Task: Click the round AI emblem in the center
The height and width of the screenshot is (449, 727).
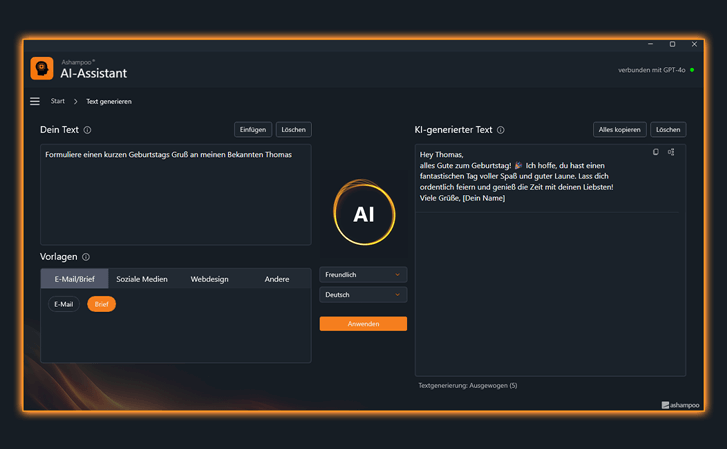Action: [x=364, y=213]
